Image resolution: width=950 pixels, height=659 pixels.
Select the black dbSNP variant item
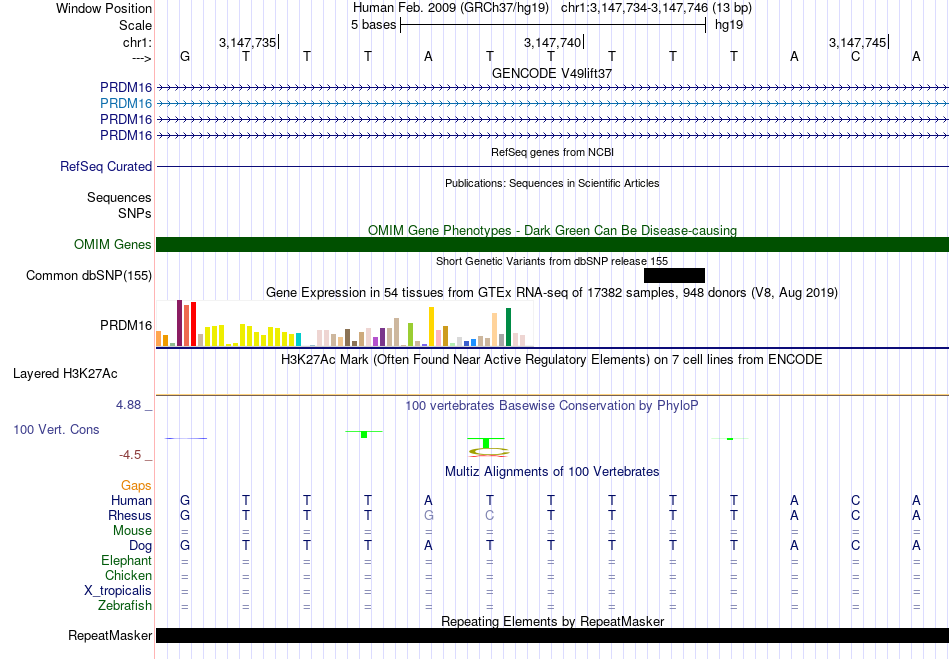(674, 276)
